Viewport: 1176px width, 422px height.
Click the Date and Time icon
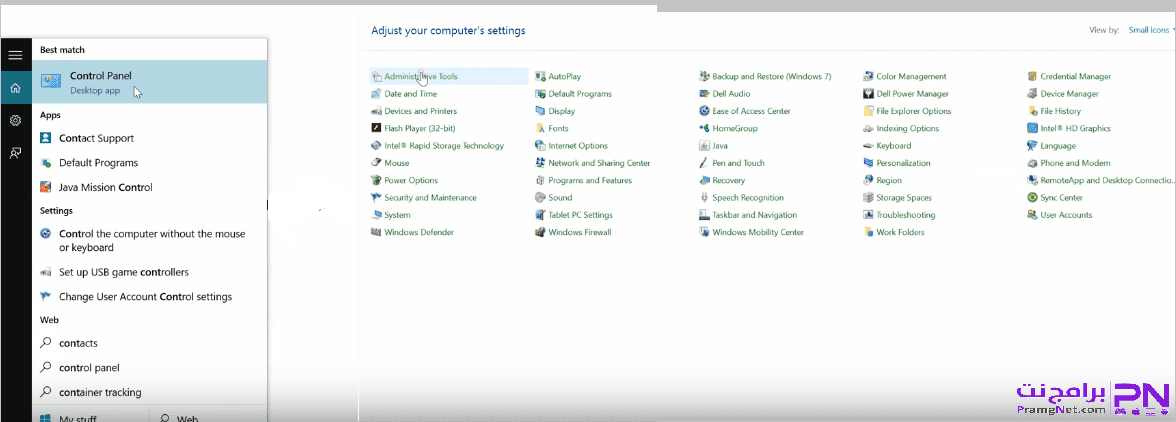coord(376,94)
